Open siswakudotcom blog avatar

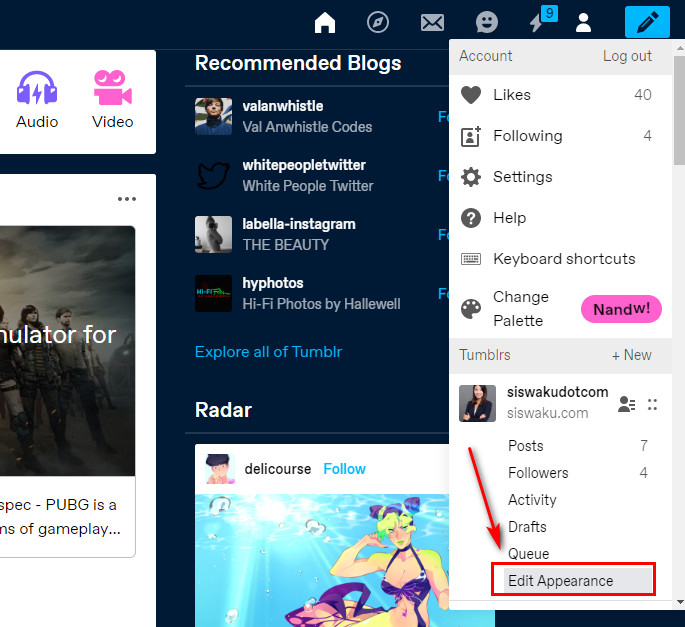[477, 403]
